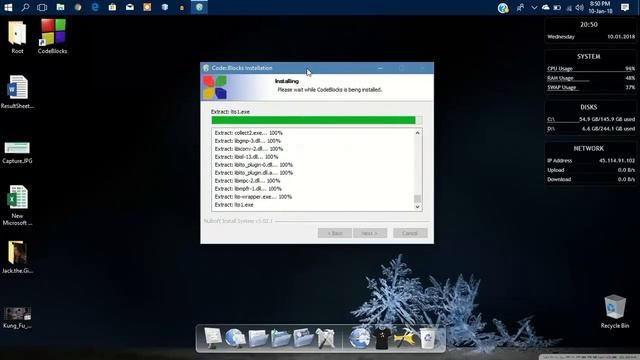Image resolution: width=640 pixels, height=360 pixels.
Task: Select the log line 'Extract: collect2.exe... 100%'
Action: click(x=248, y=133)
